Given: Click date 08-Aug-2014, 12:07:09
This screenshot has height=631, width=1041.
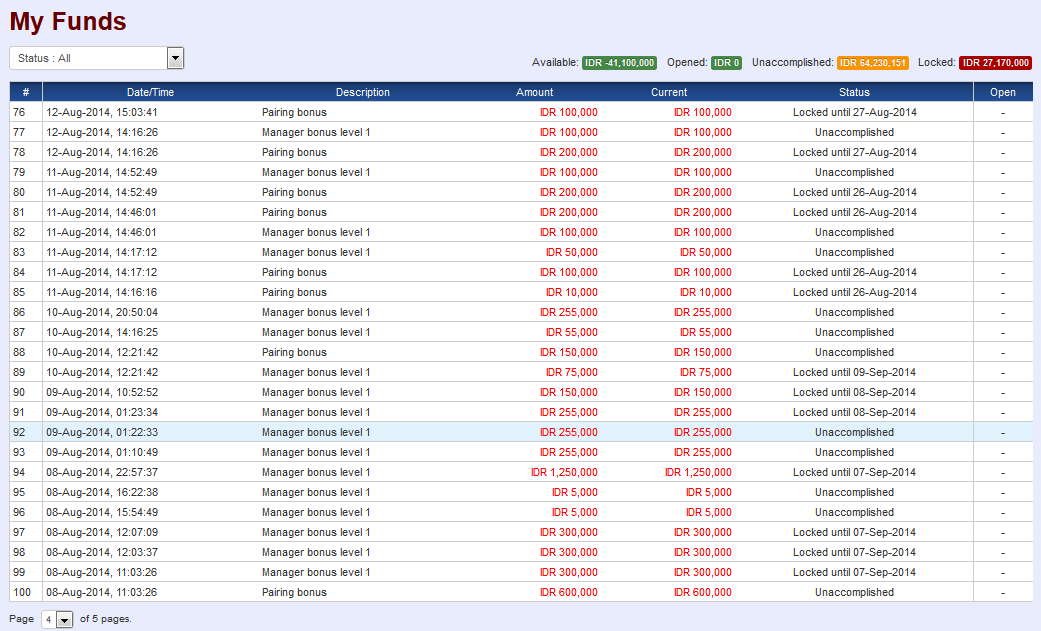Looking at the screenshot, I should pos(102,532).
